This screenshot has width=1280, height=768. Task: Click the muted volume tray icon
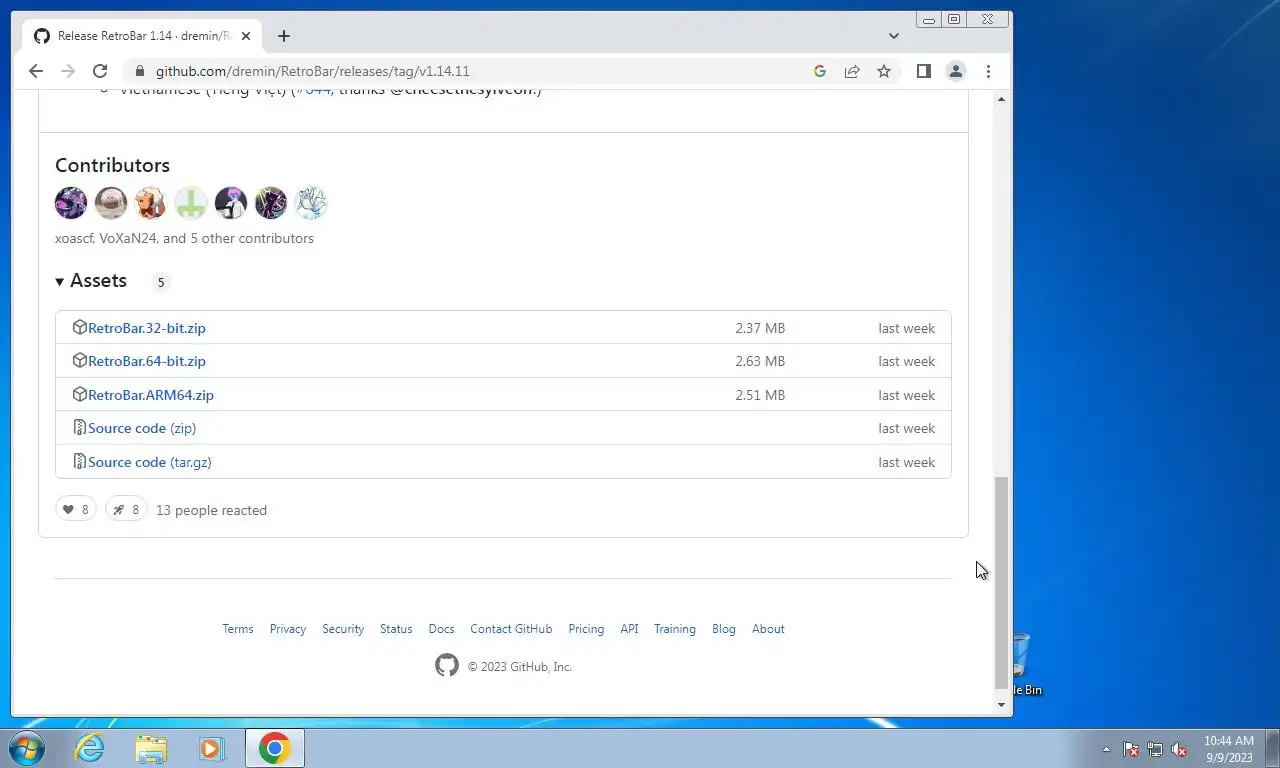1180,749
